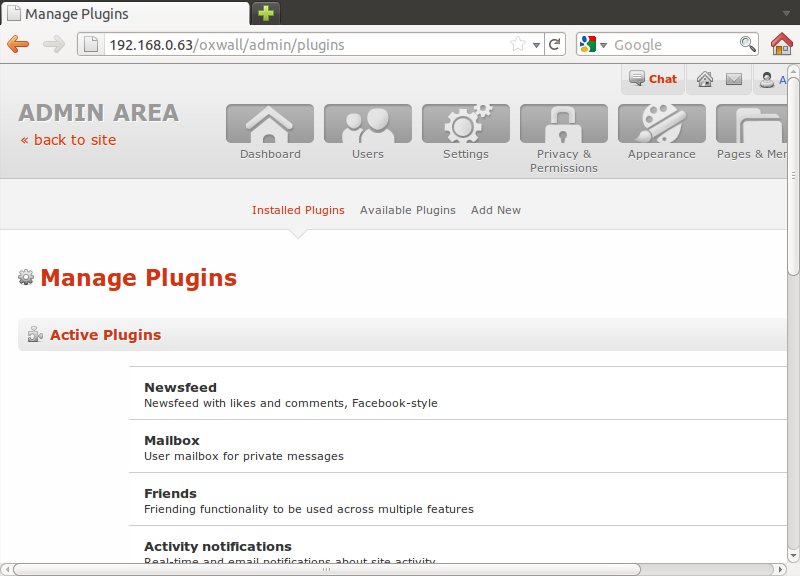Viewport: 800px width, 576px height.
Task: Click the mailbox envelope icon
Action: click(x=733, y=80)
